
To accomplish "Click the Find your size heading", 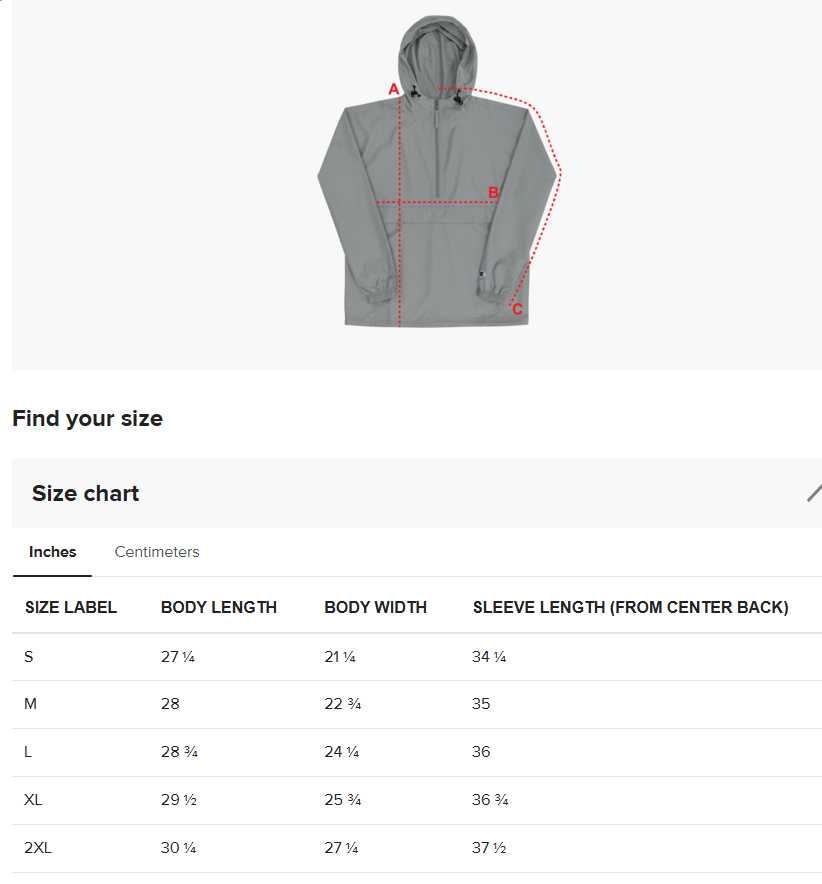I will click(87, 419).
